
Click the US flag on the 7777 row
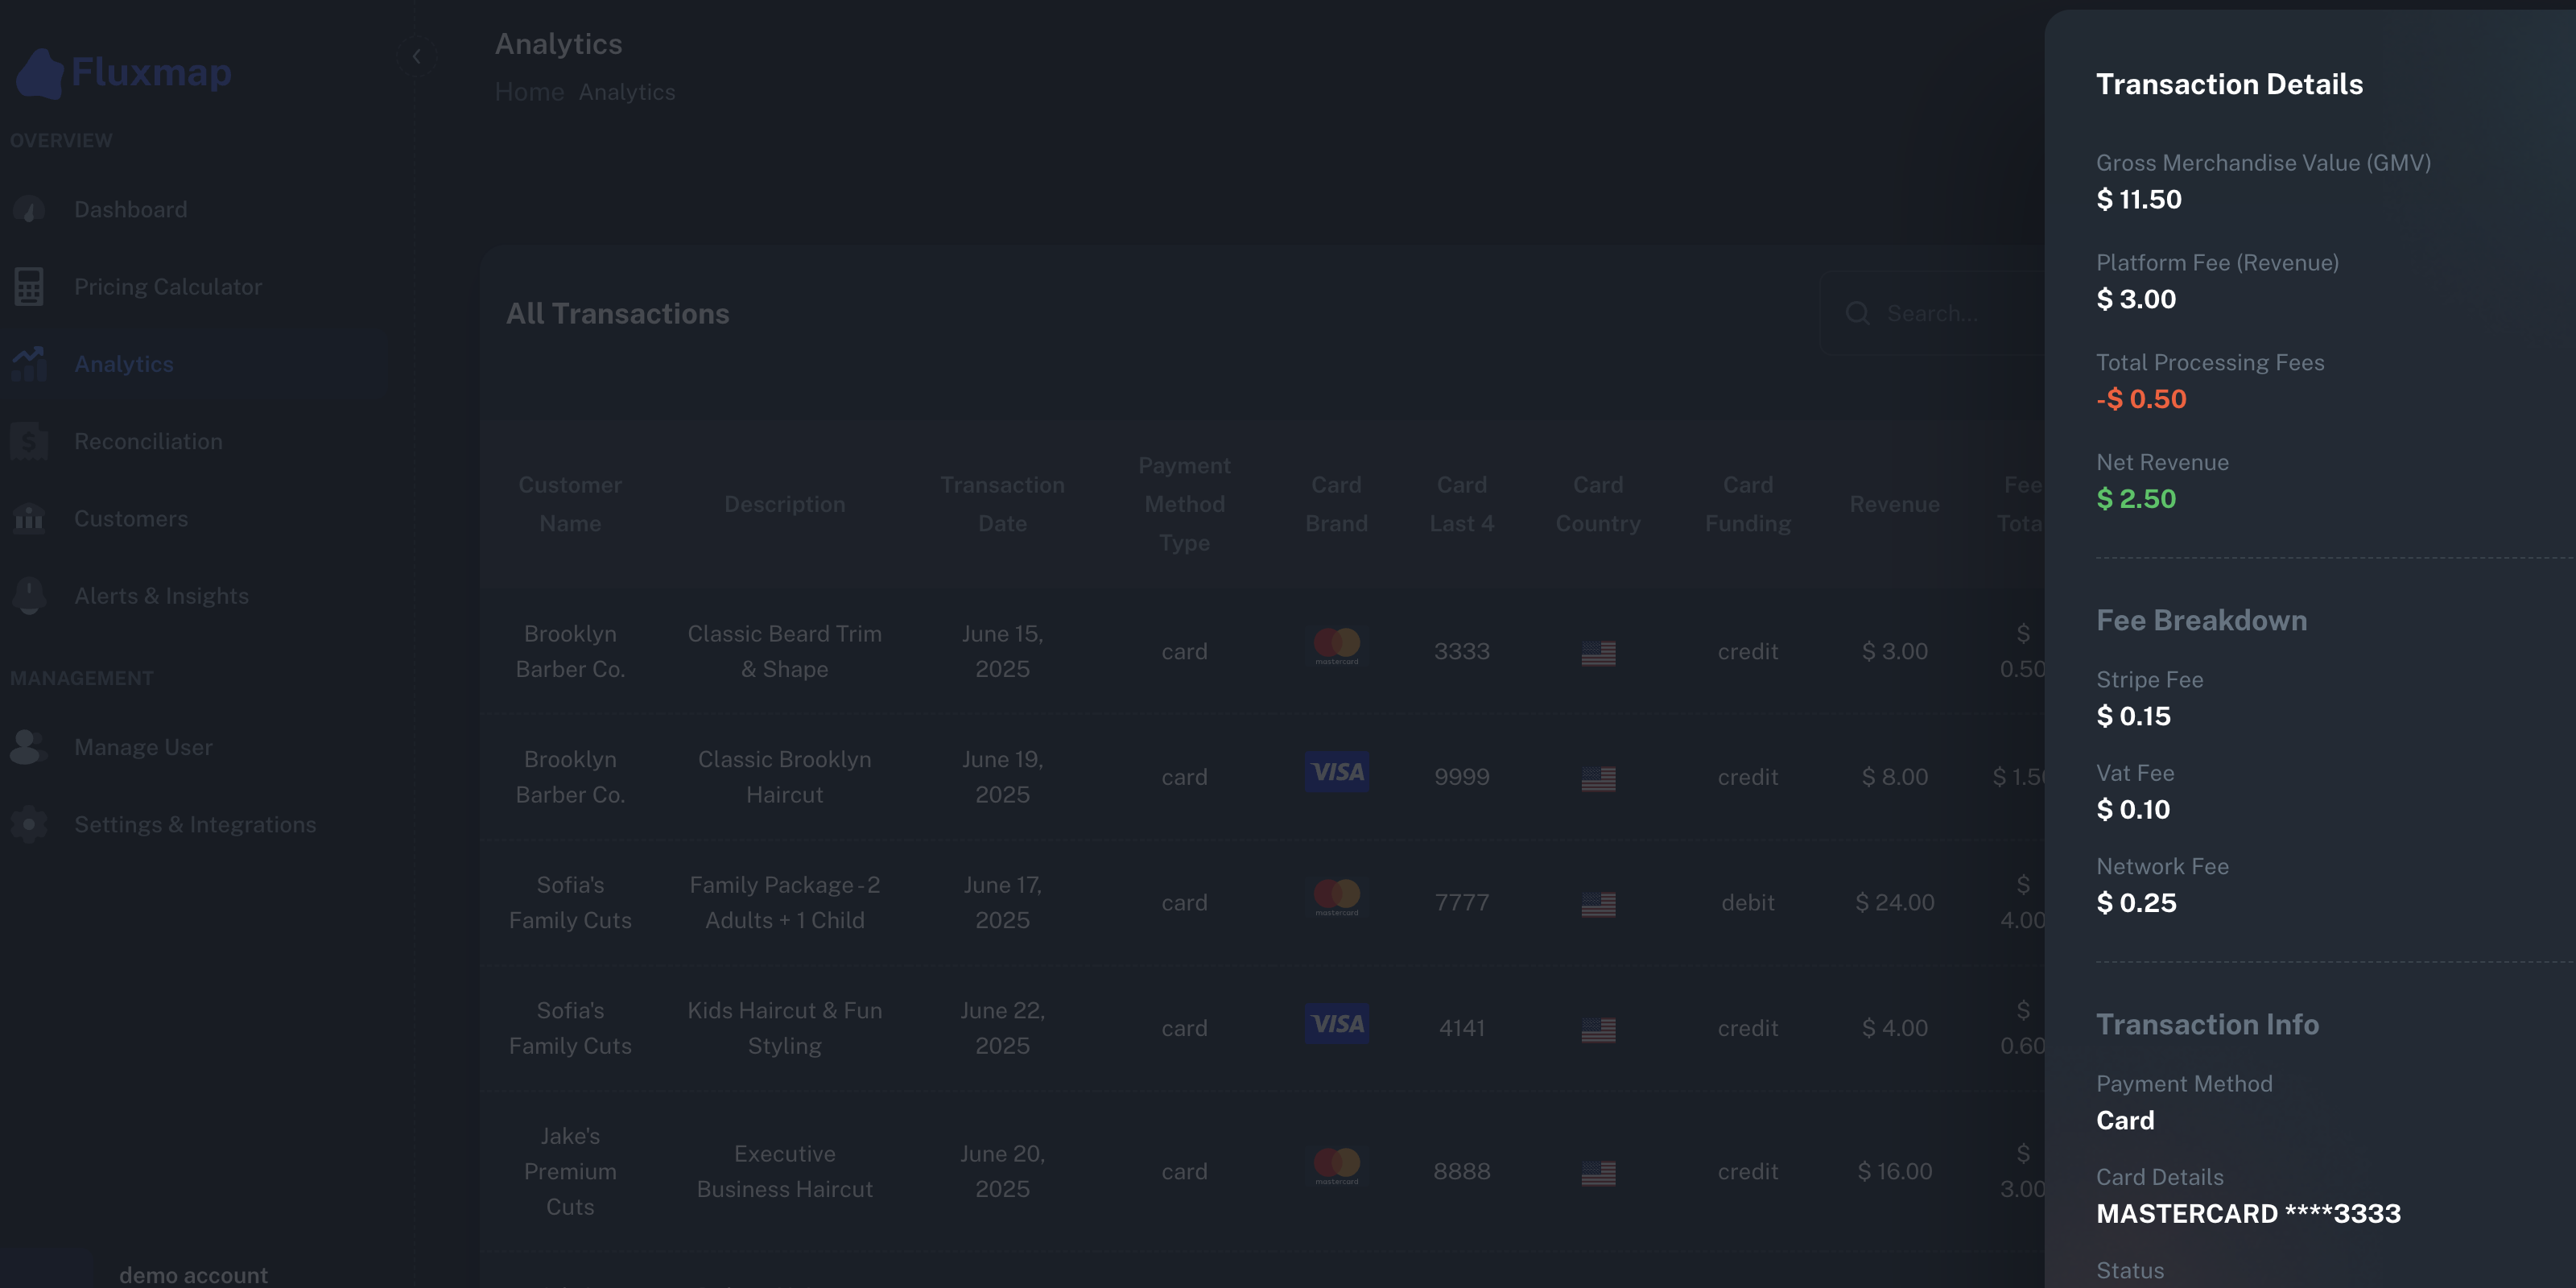click(1597, 905)
